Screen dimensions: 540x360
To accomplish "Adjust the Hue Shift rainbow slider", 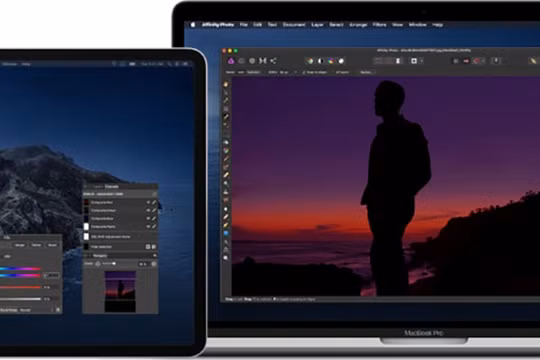I will pos(20,275).
